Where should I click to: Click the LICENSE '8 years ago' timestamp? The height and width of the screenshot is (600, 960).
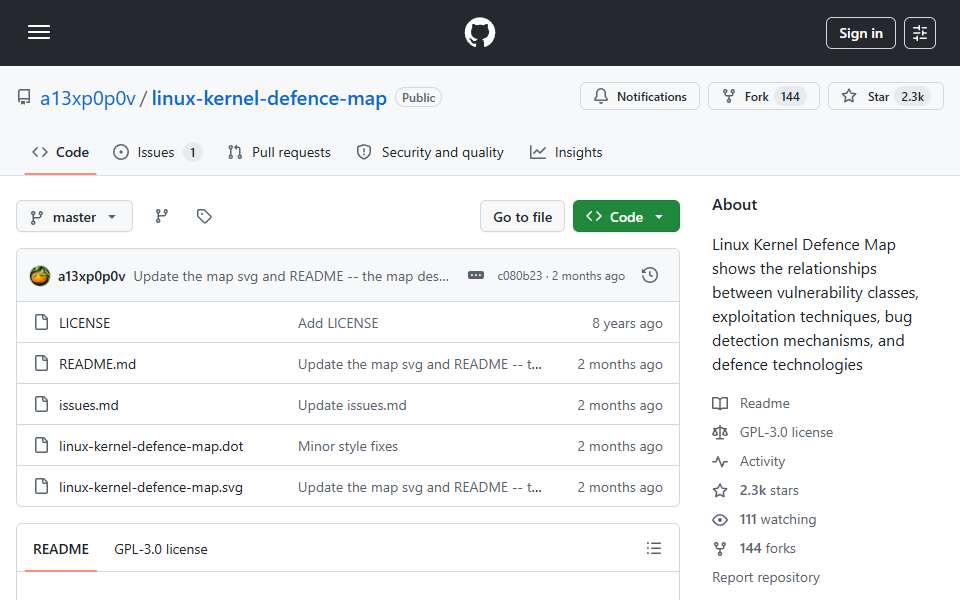[627, 323]
